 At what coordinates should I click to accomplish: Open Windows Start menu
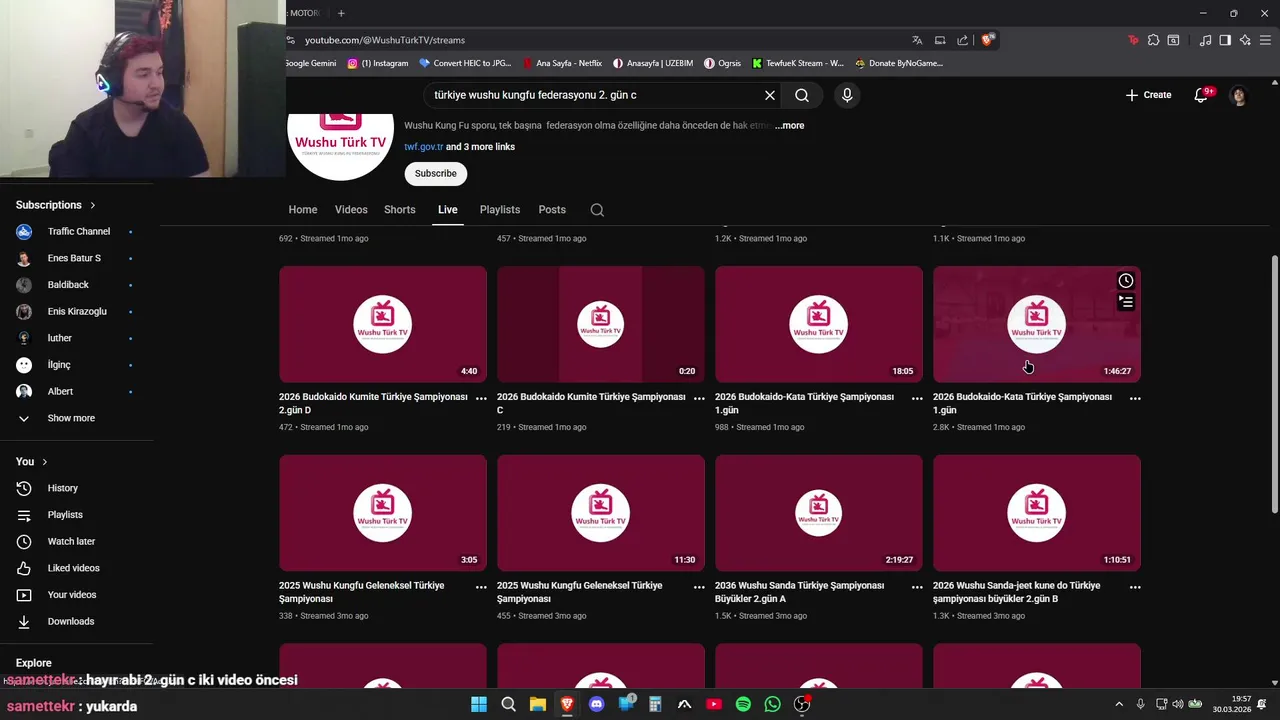(479, 704)
